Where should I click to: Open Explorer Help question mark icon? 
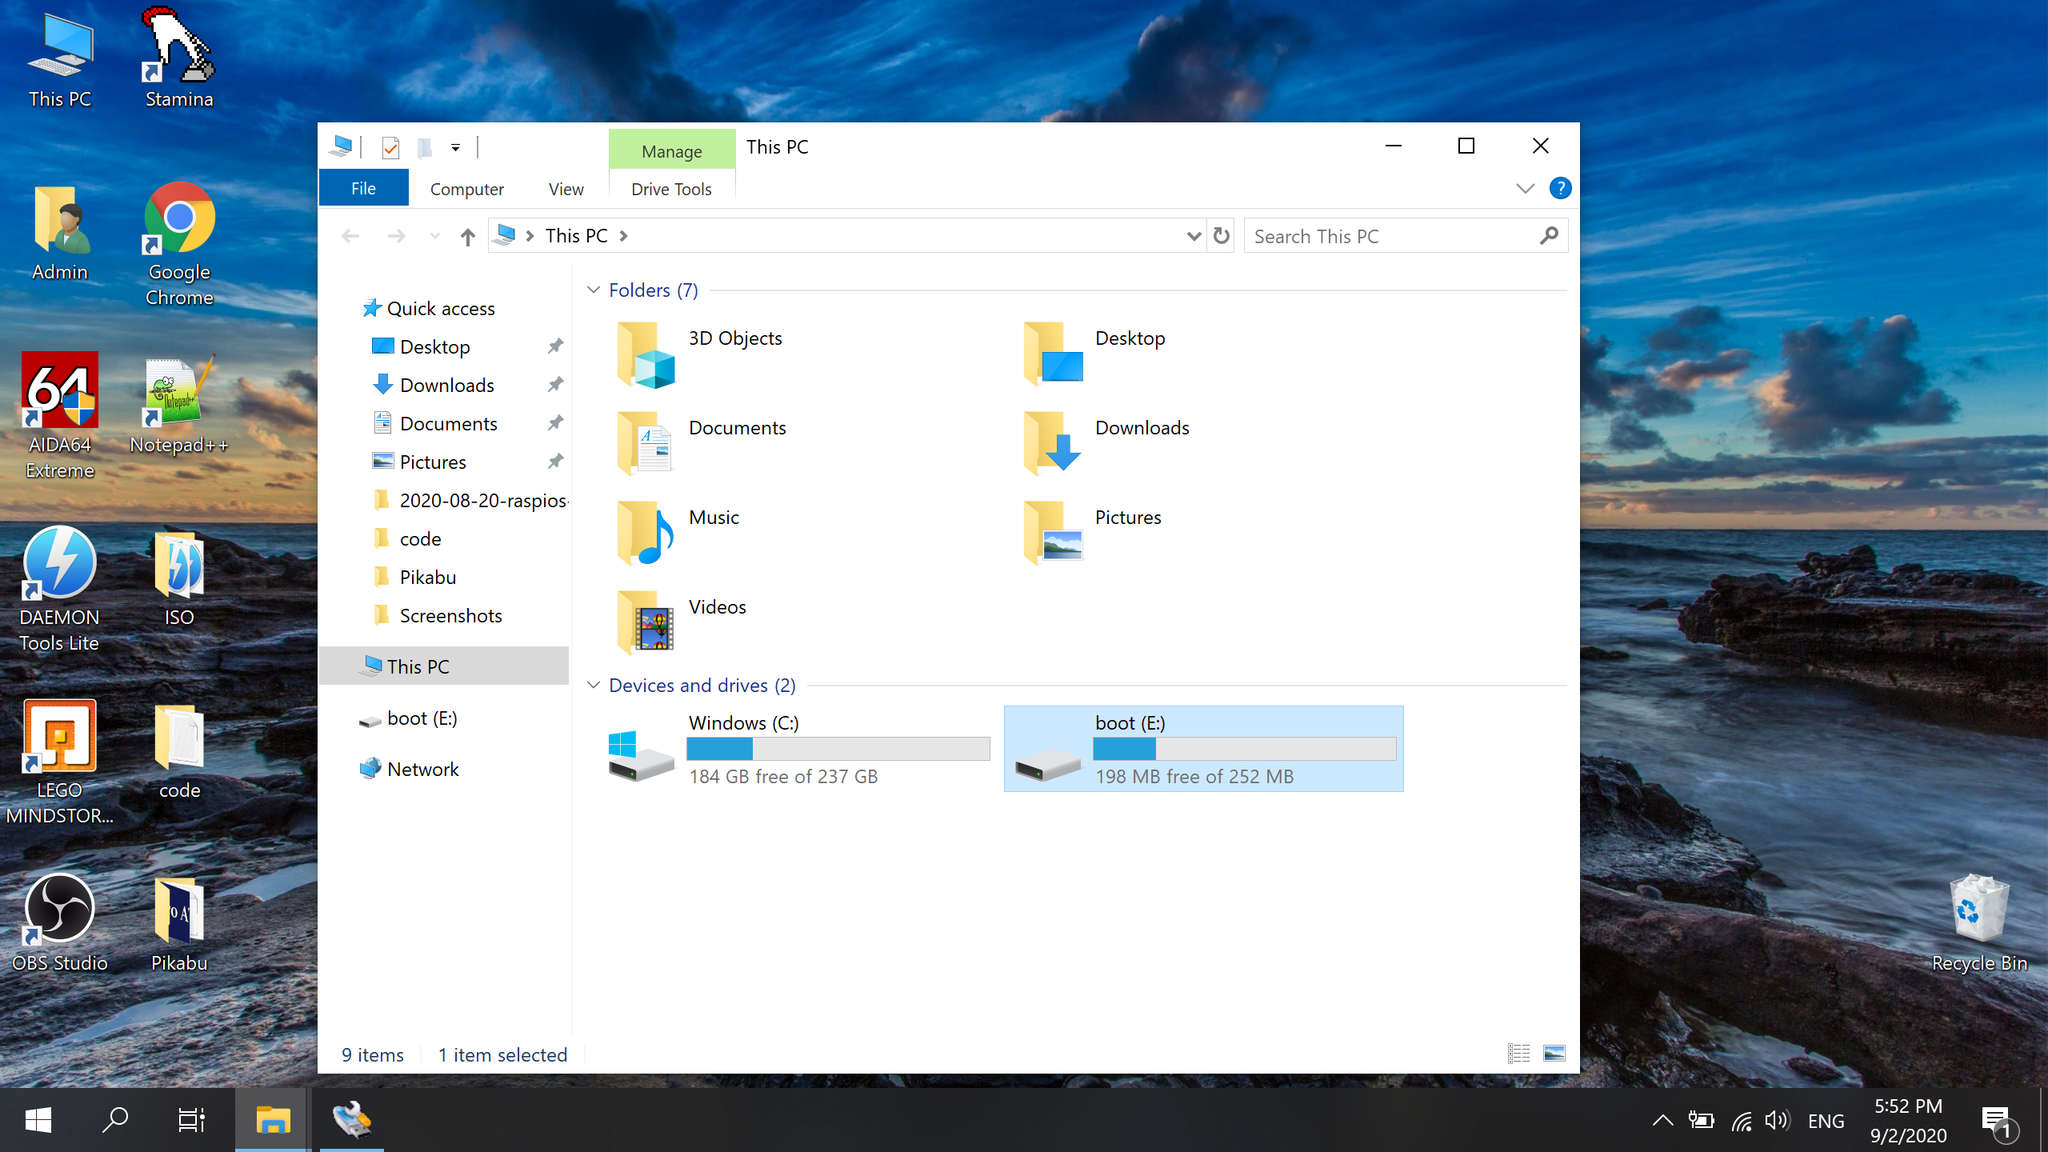1560,188
